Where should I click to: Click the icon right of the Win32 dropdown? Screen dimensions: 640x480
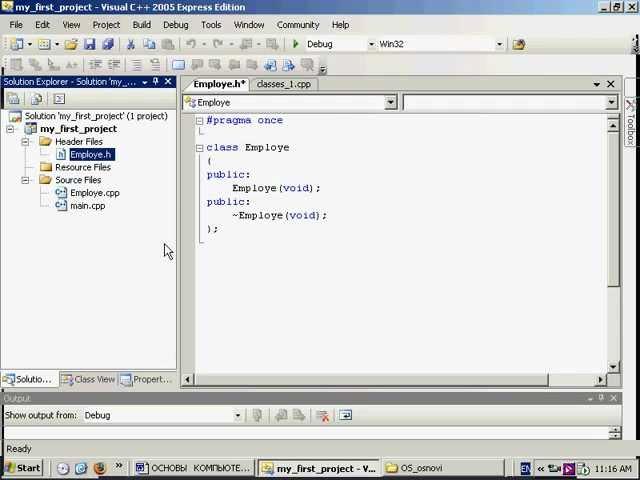[519, 44]
